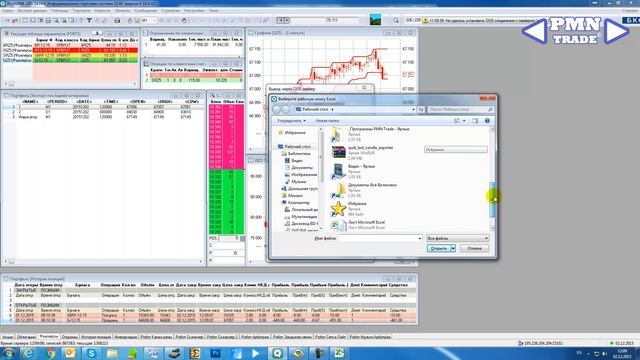Open Skype from the taskbar
The height and width of the screenshot is (360, 640).
(91, 353)
